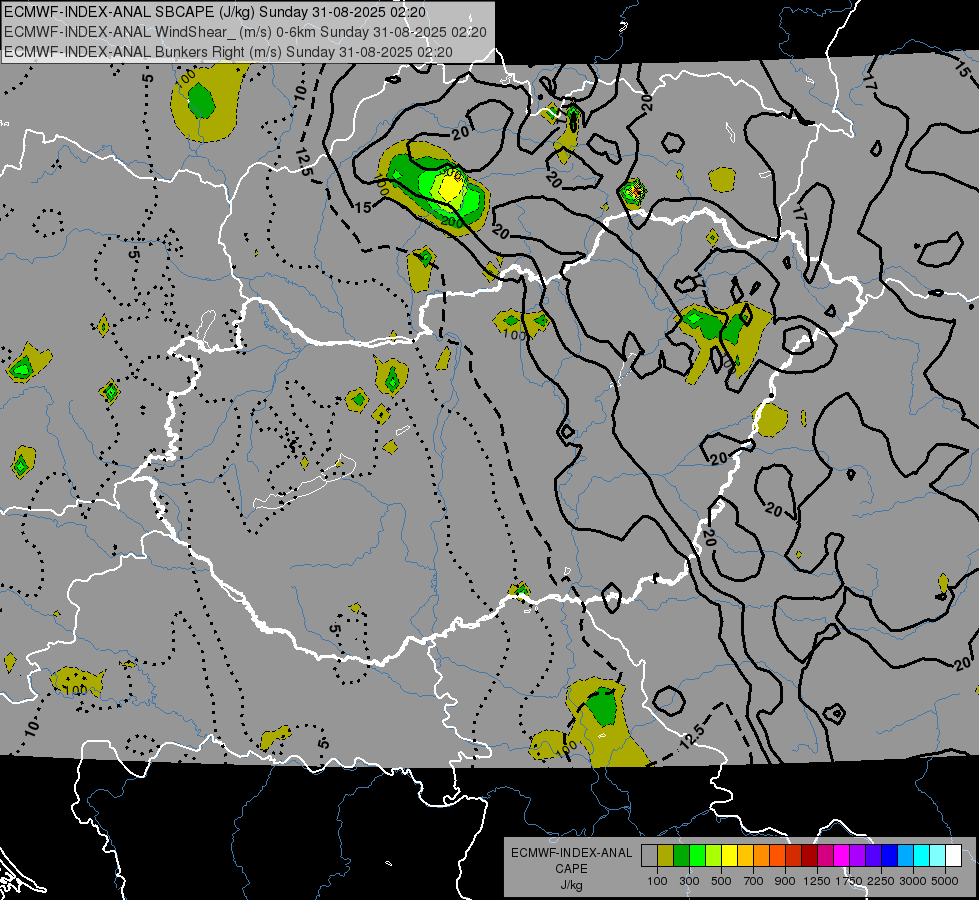Select the Bunkers Right title line

click(x=229, y=52)
